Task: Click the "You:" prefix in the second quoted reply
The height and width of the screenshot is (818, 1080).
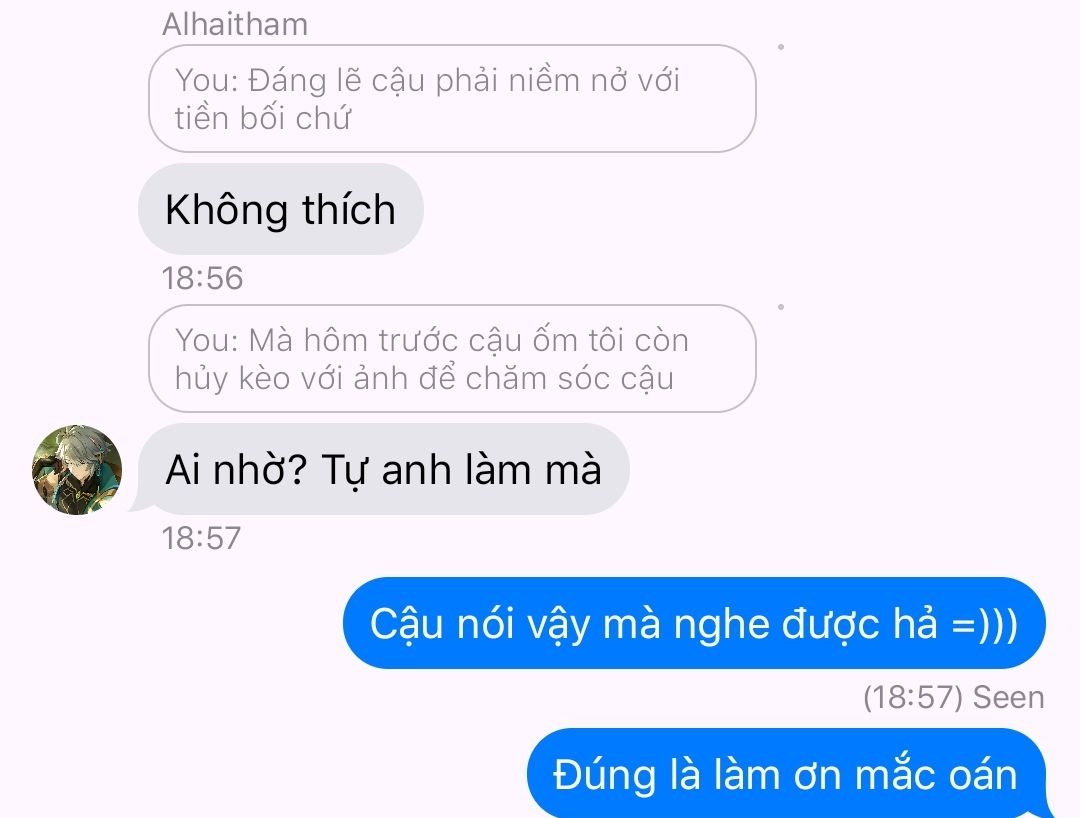Action: 207,341
